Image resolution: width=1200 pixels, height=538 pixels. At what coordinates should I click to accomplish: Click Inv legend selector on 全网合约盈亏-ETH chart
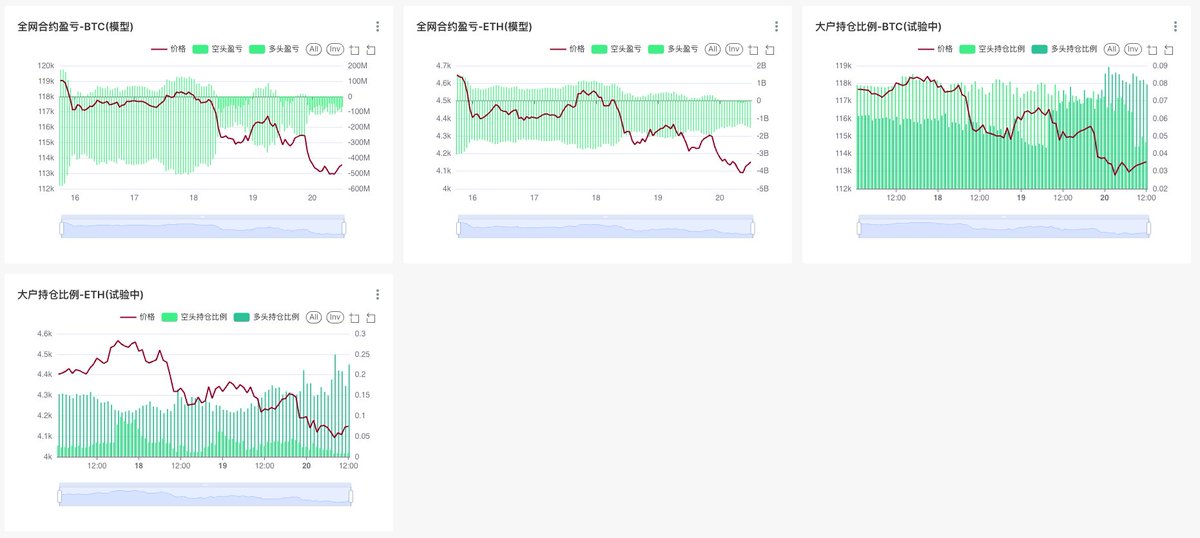pos(734,48)
